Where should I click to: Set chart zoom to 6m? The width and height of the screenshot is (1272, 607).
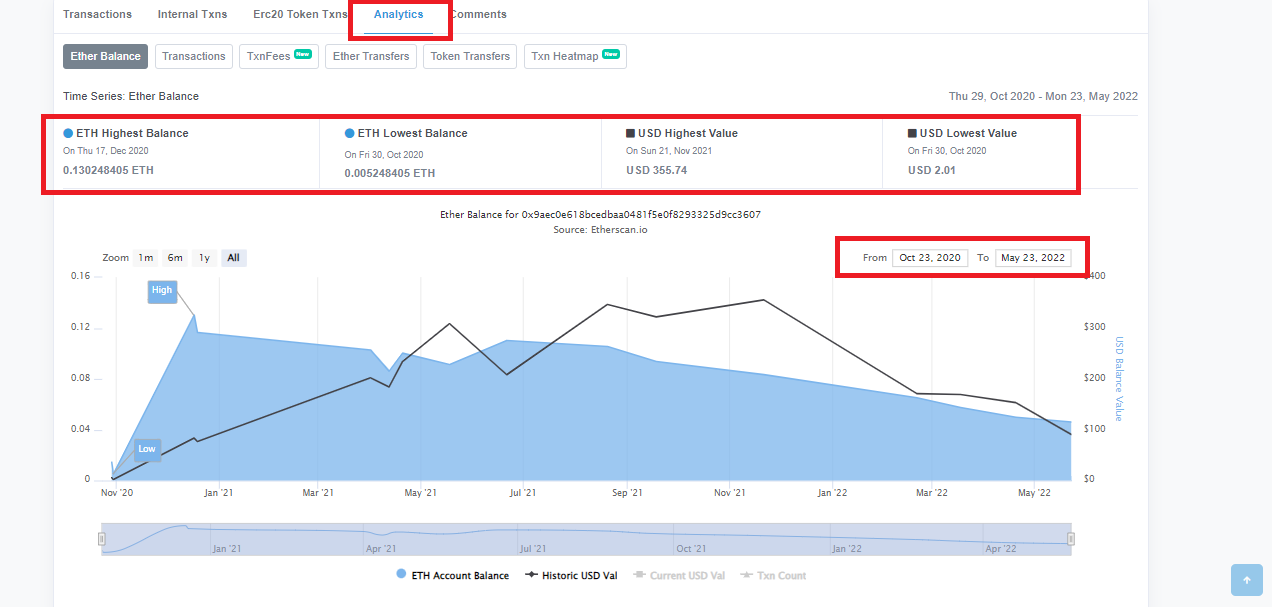[175, 258]
